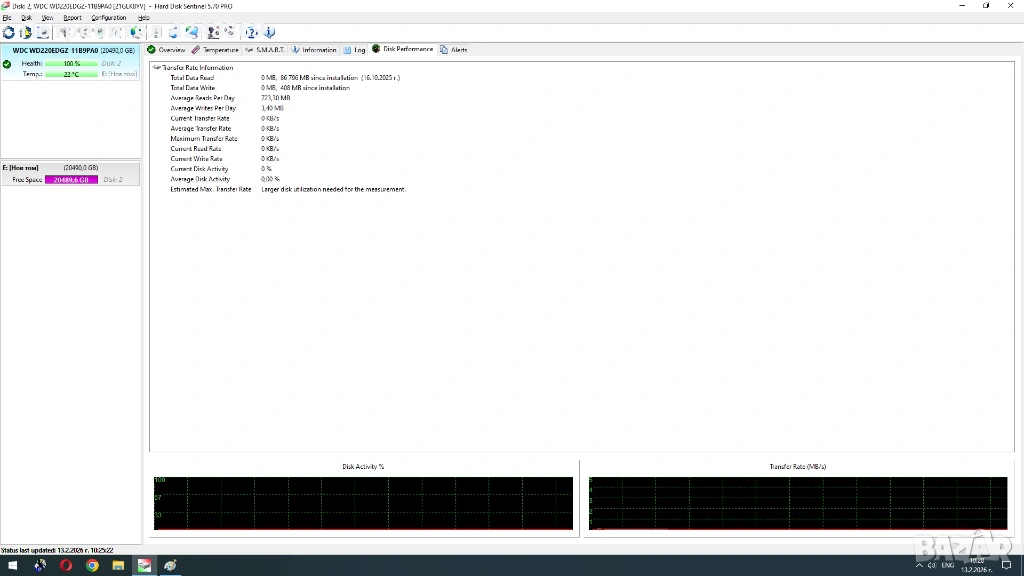Viewport: 1024px width, 576px height.
Task: Click the Help question mark toolbar icon
Action: tap(251, 33)
